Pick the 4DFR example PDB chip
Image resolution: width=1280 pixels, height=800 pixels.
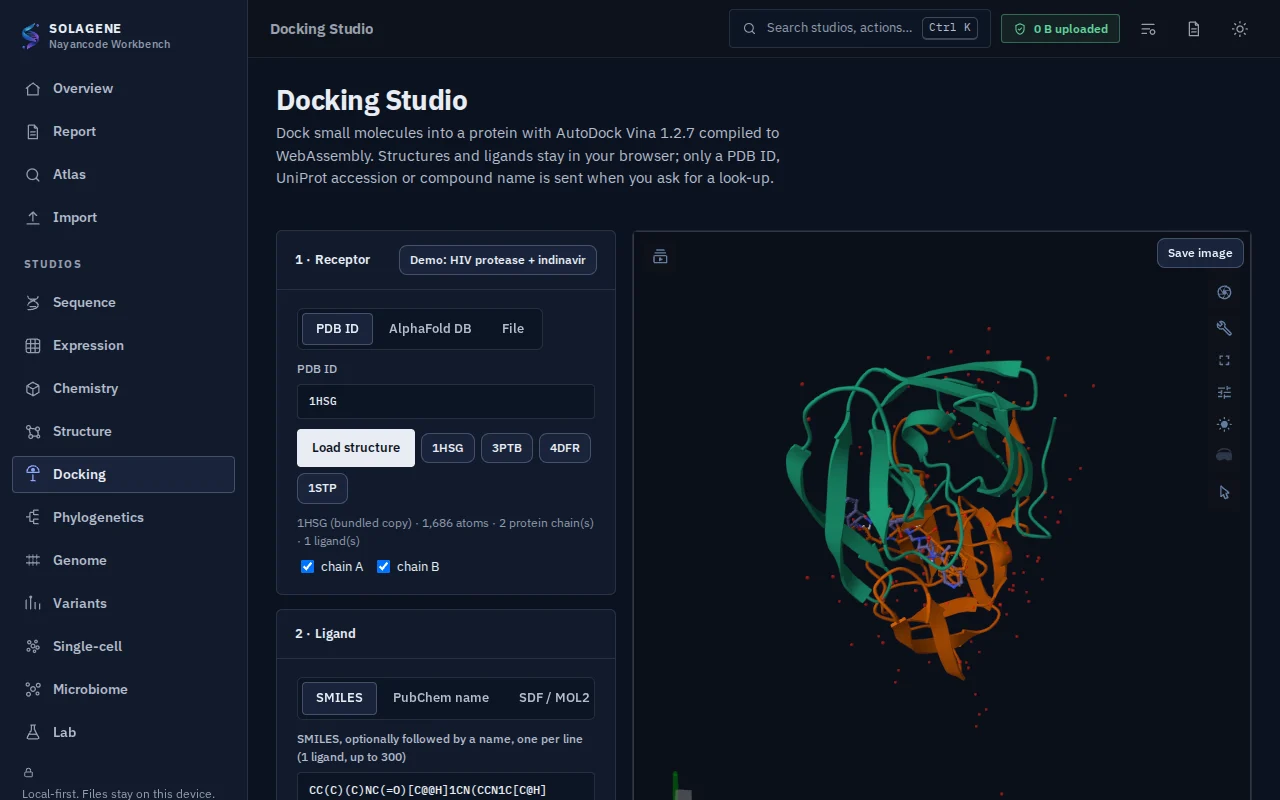[x=565, y=448]
